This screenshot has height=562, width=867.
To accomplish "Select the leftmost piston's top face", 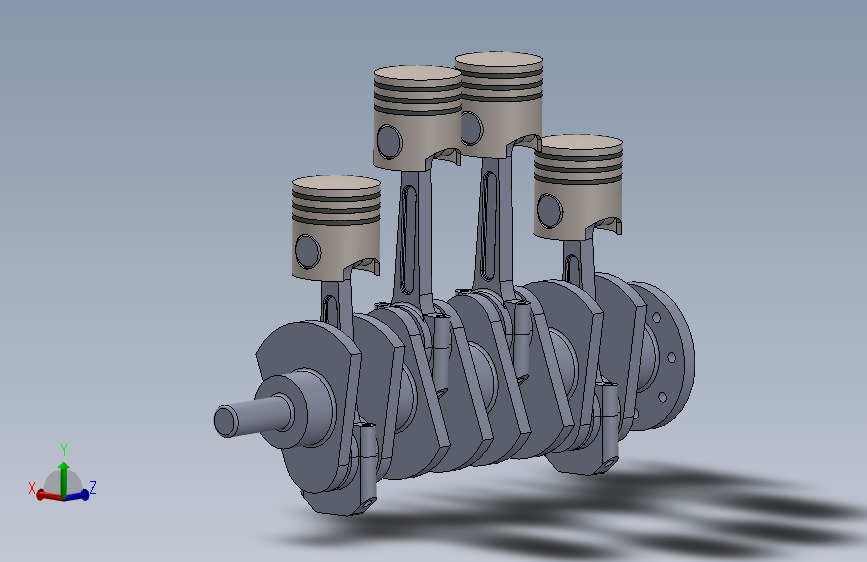I will [336, 183].
